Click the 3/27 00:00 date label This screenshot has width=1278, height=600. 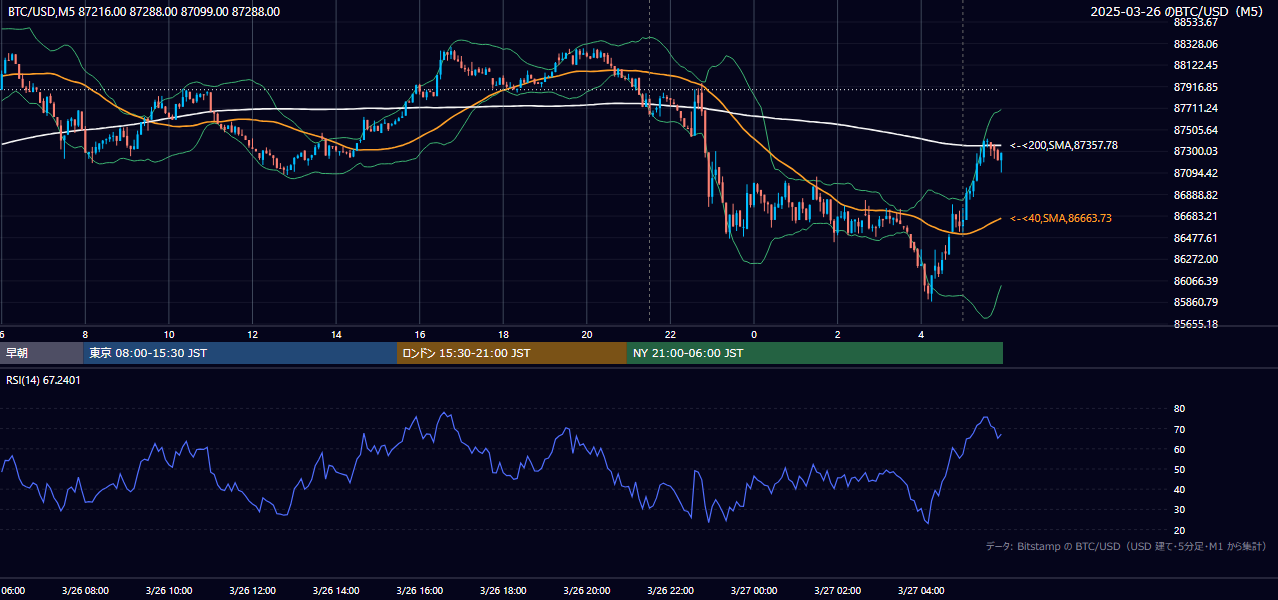[x=754, y=591]
